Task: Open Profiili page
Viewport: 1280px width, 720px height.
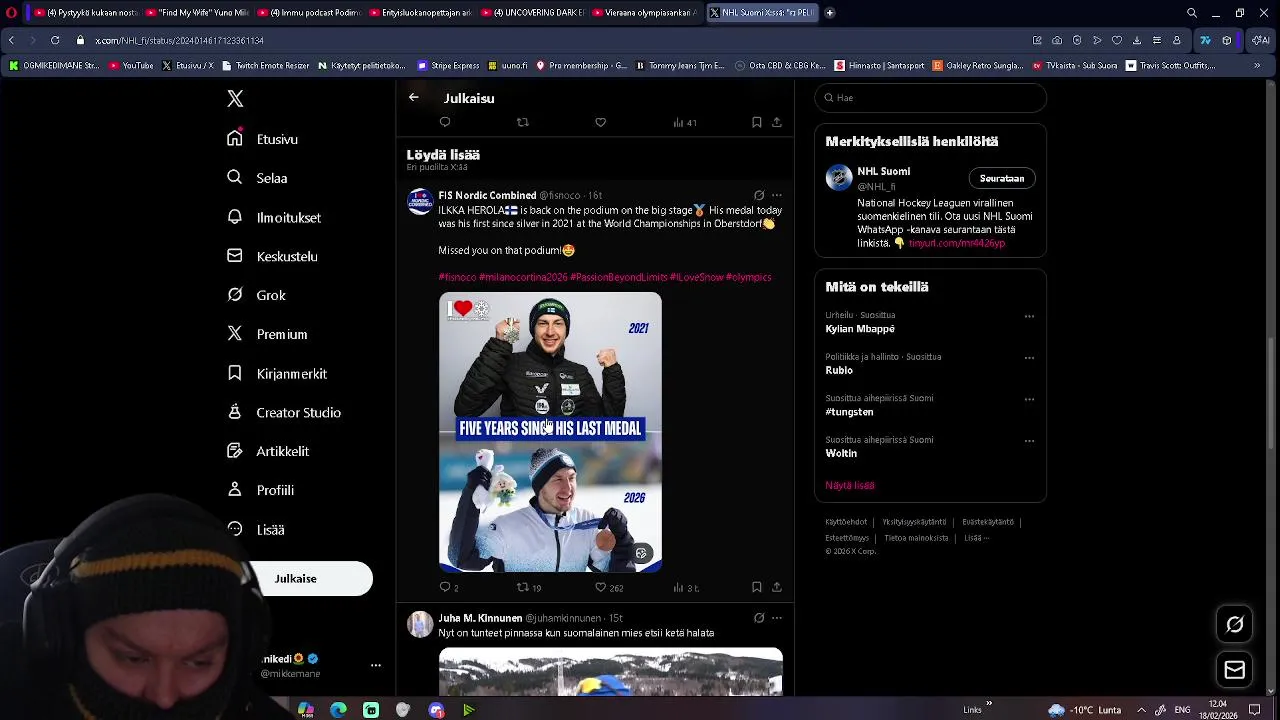Action: coord(260,490)
